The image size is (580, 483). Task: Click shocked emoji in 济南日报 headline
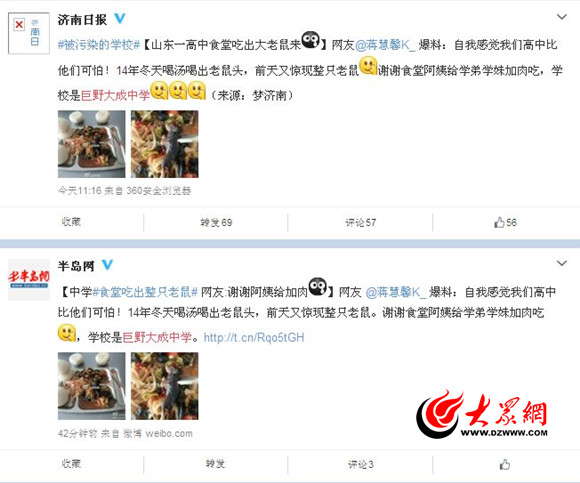point(311,40)
